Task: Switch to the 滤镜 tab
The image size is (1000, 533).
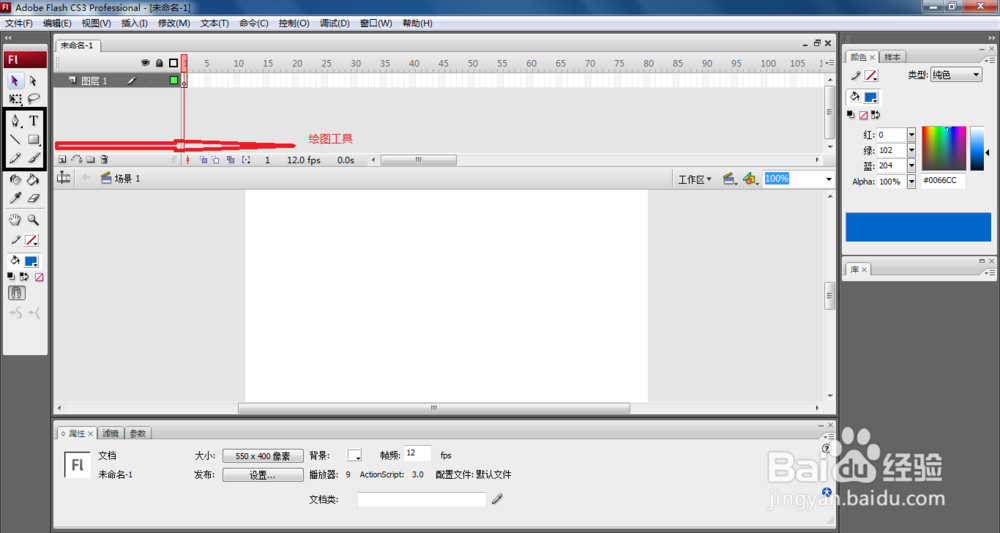Action: pyautogui.click(x=110, y=434)
